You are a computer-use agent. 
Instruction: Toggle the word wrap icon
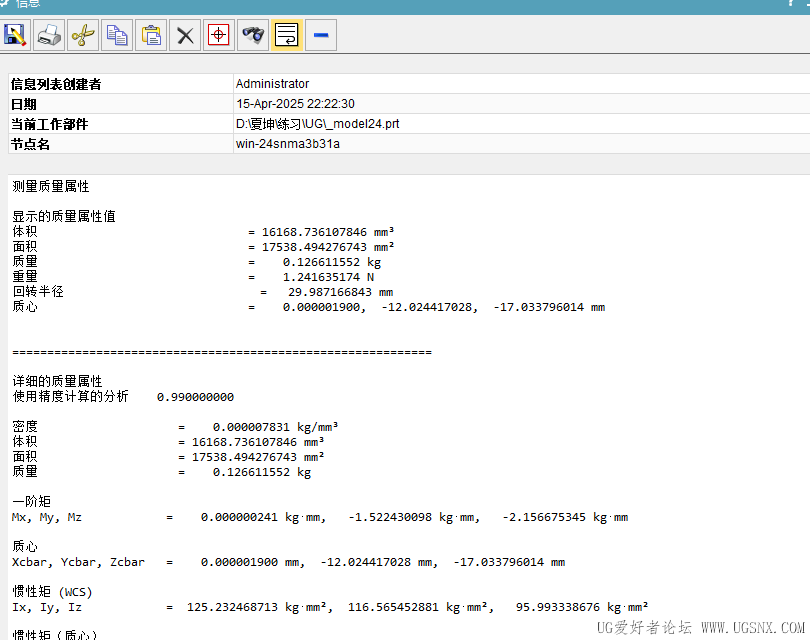pos(287,35)
